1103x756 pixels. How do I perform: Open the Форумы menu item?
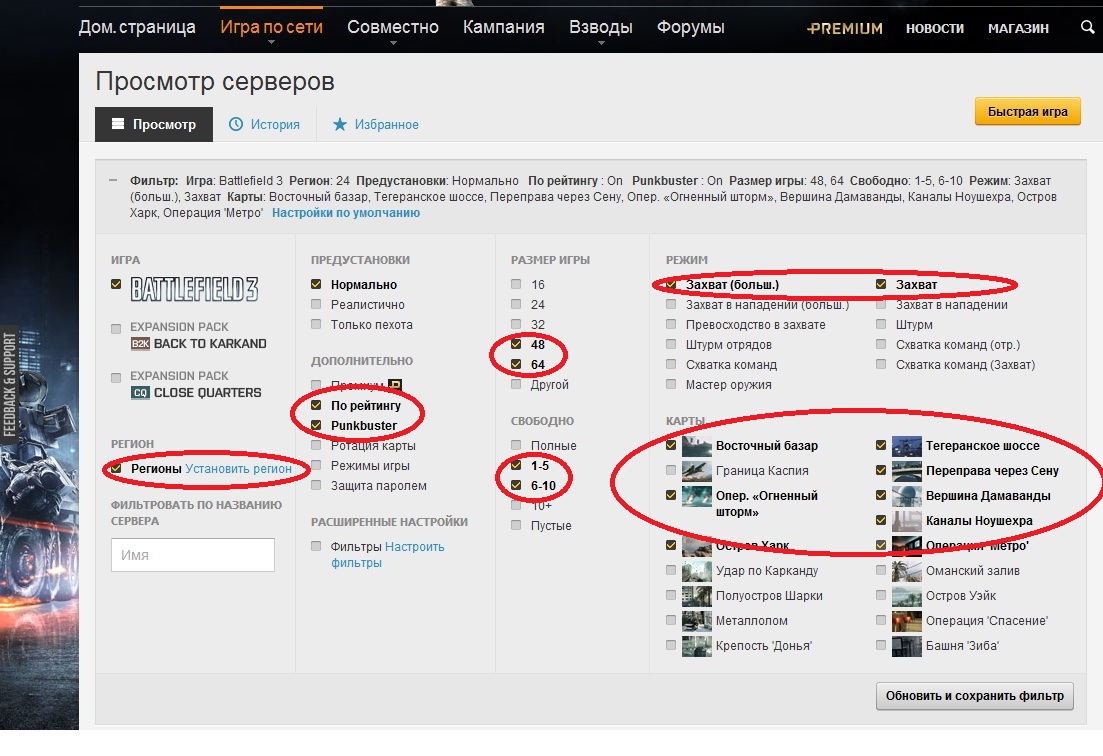click(691, 28)
